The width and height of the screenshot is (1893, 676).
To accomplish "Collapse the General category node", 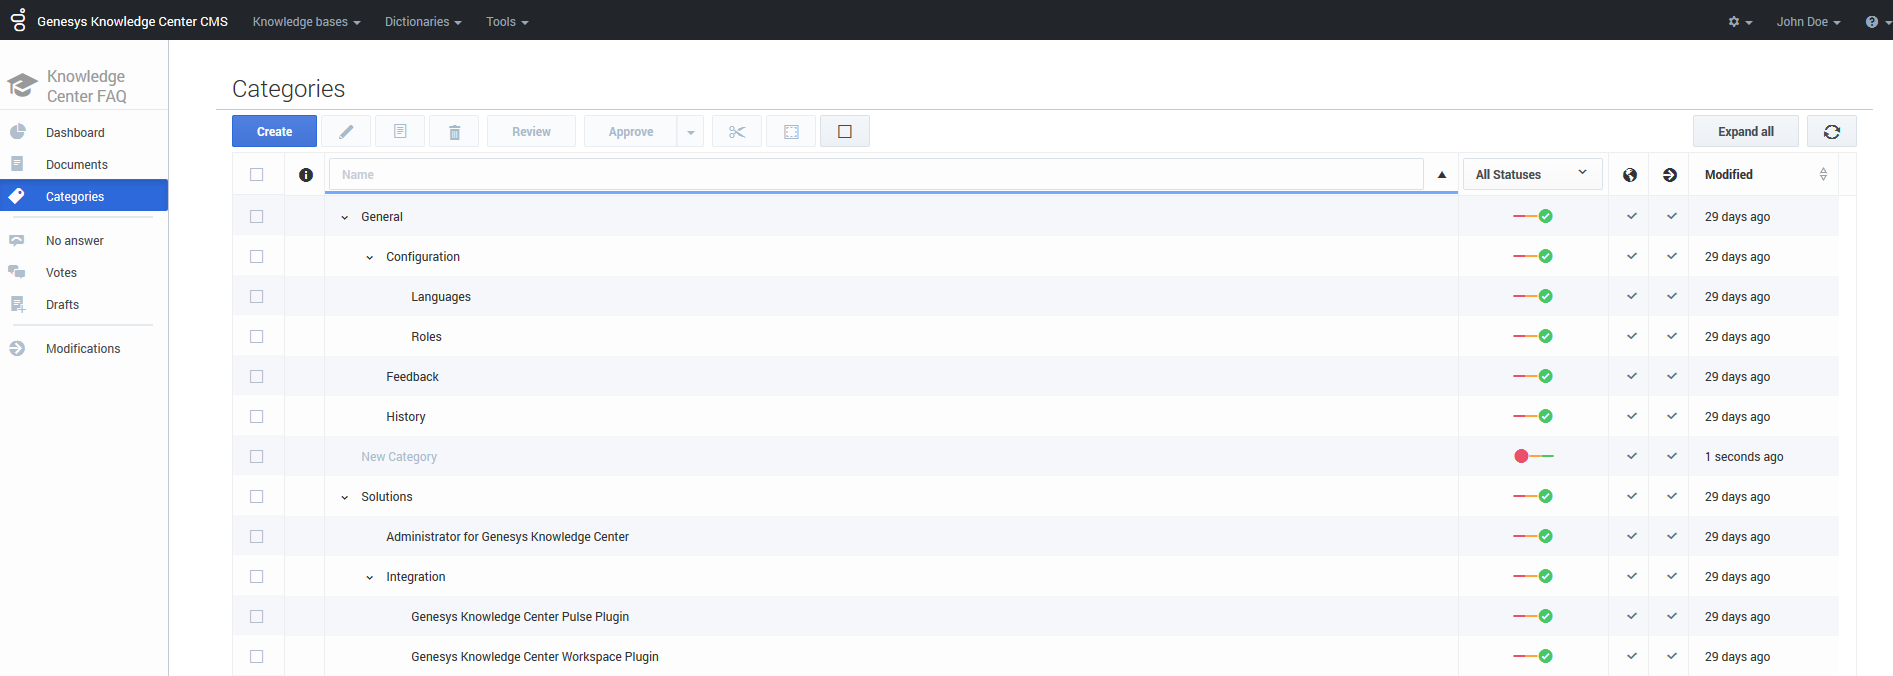I will tap(345, 217).
